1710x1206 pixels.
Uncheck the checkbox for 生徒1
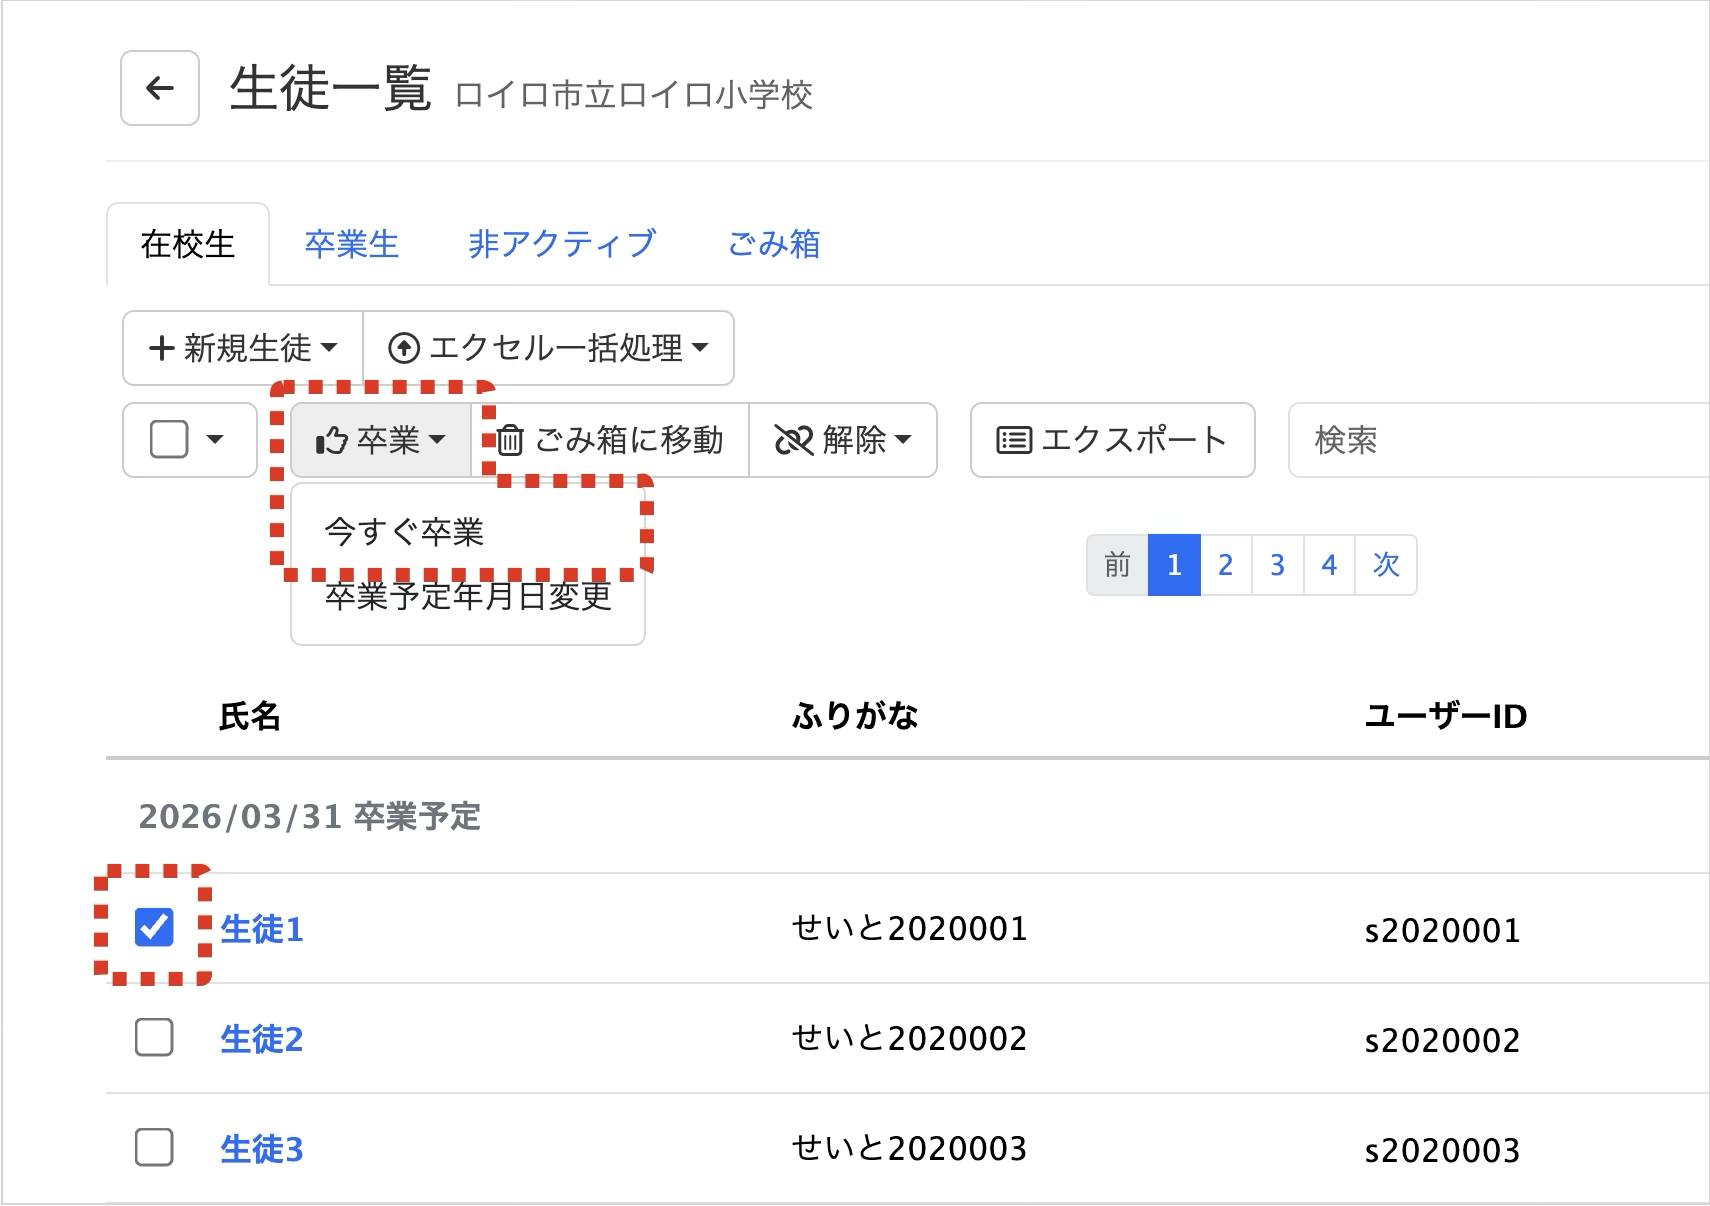tap(154, 927)
